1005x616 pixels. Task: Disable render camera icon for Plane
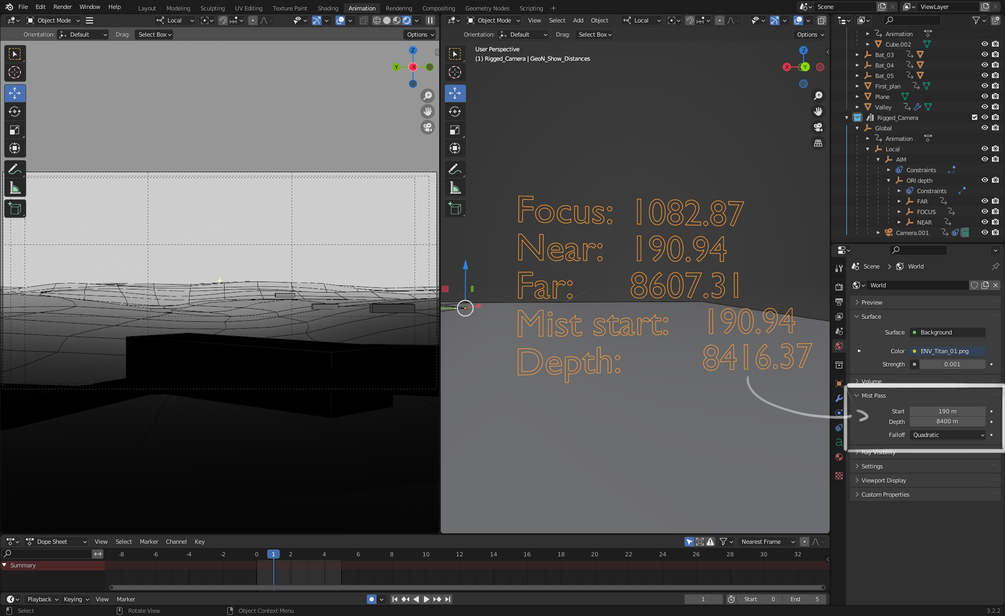click(x=995, y=97)
